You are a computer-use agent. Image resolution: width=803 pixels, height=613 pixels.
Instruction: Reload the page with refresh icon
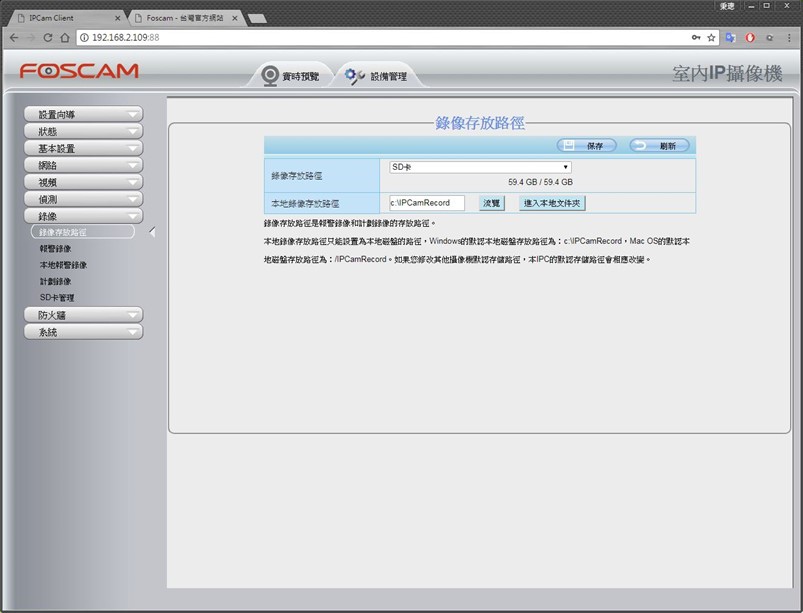[x=48, y=37]
